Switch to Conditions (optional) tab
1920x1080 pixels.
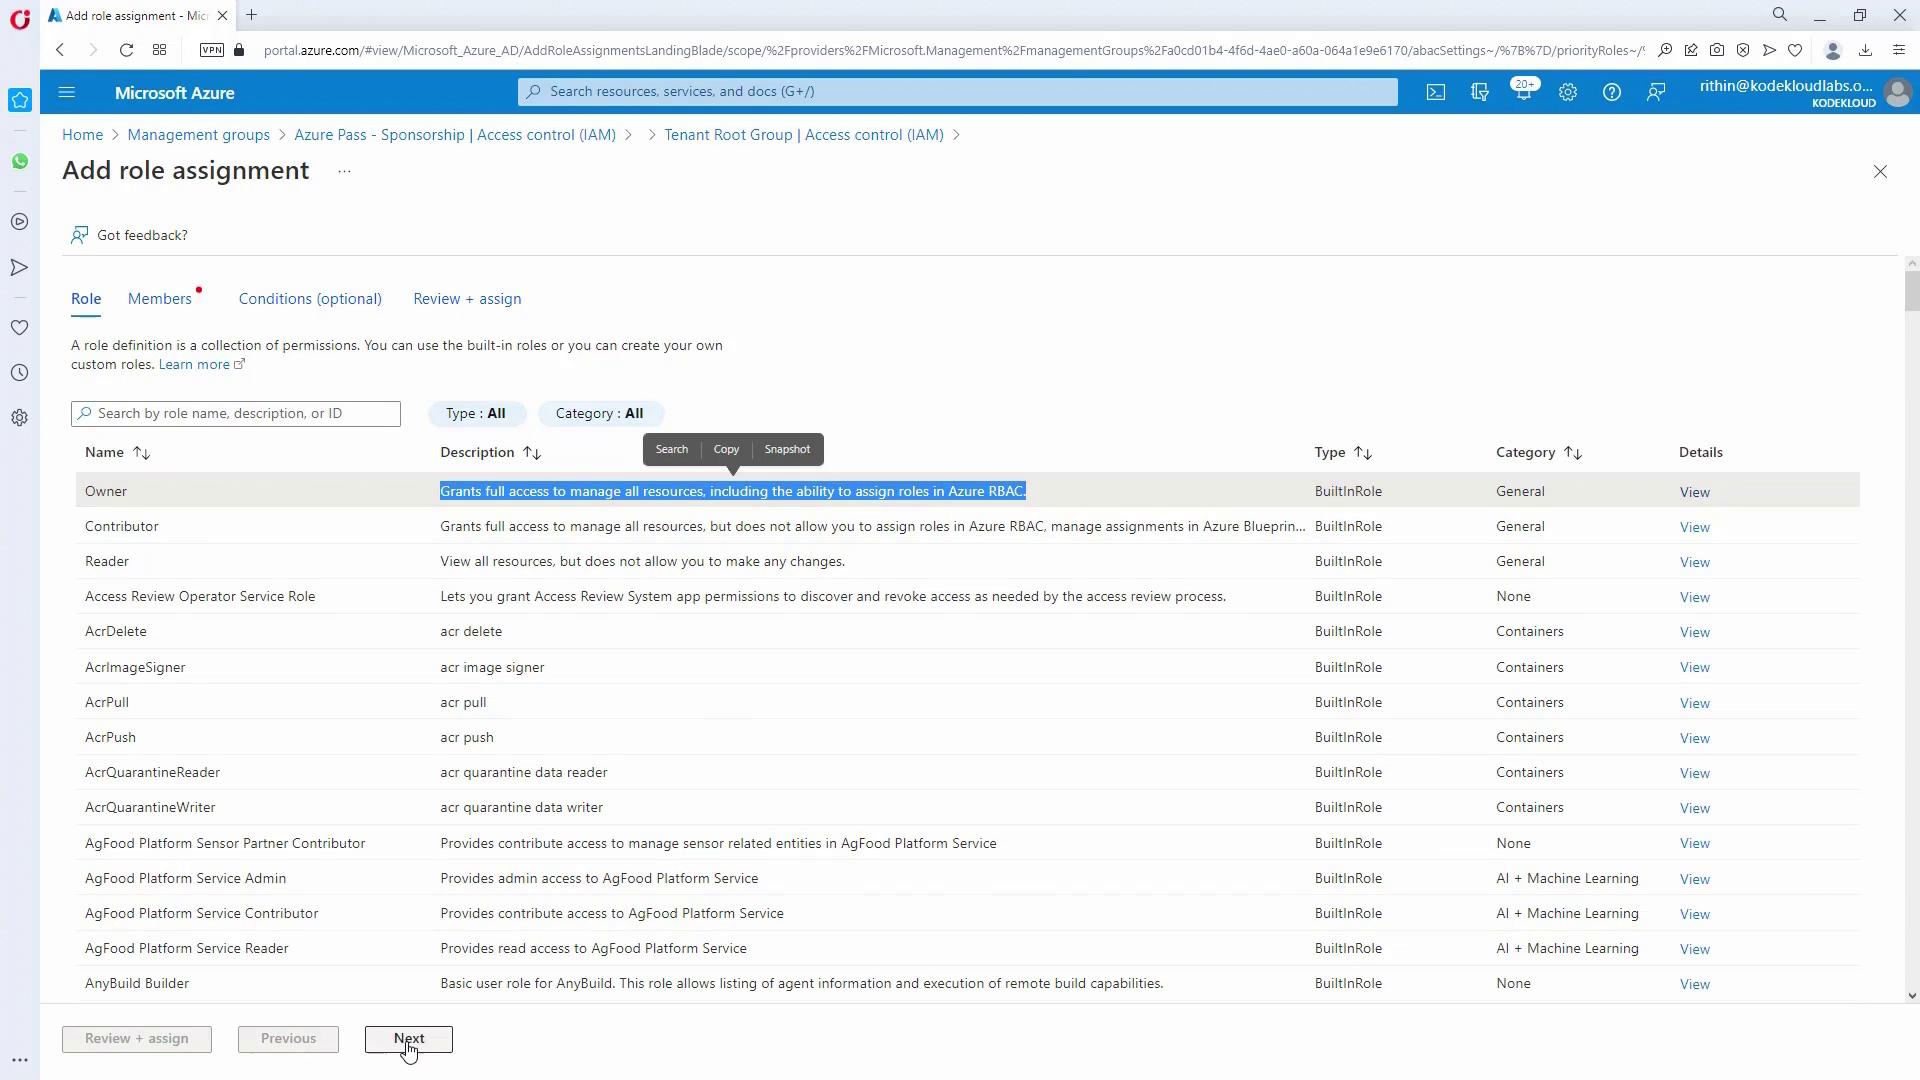click(310, 299)
